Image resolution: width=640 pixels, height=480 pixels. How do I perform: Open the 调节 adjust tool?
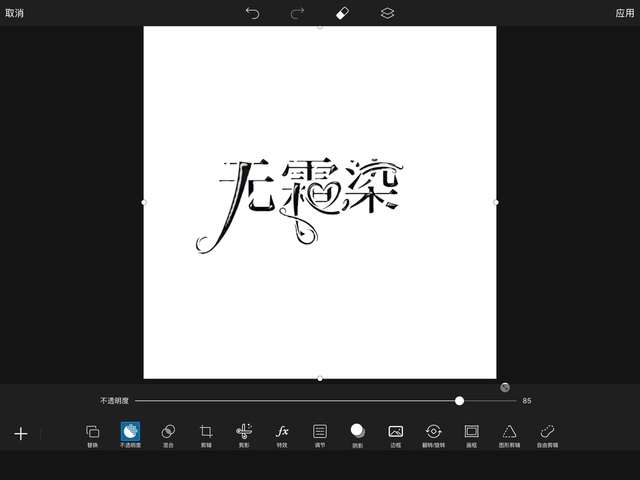tap(320, 433)
